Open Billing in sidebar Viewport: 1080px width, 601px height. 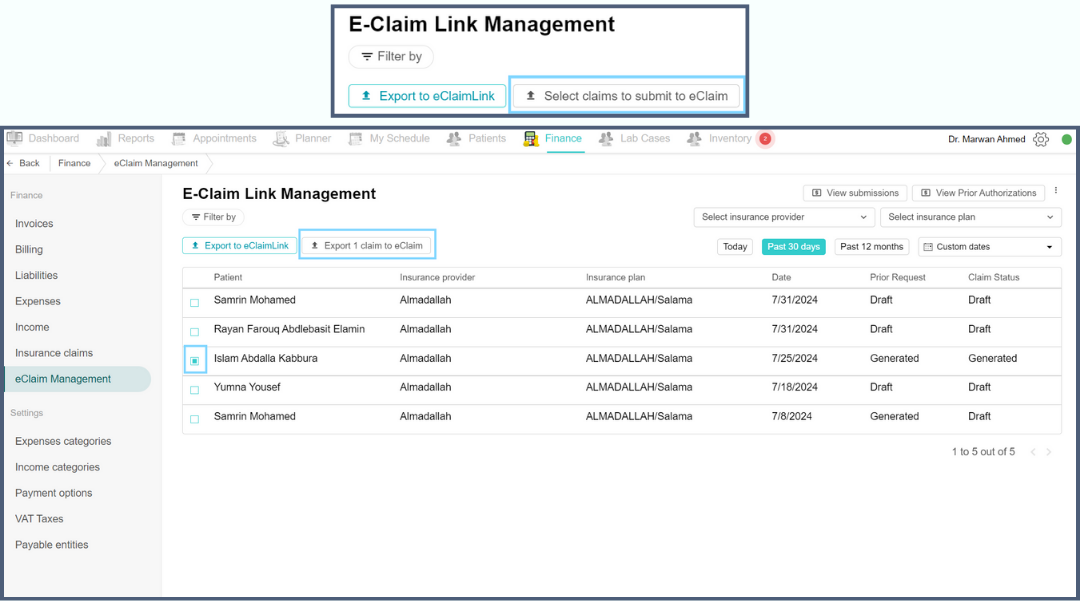29,249
